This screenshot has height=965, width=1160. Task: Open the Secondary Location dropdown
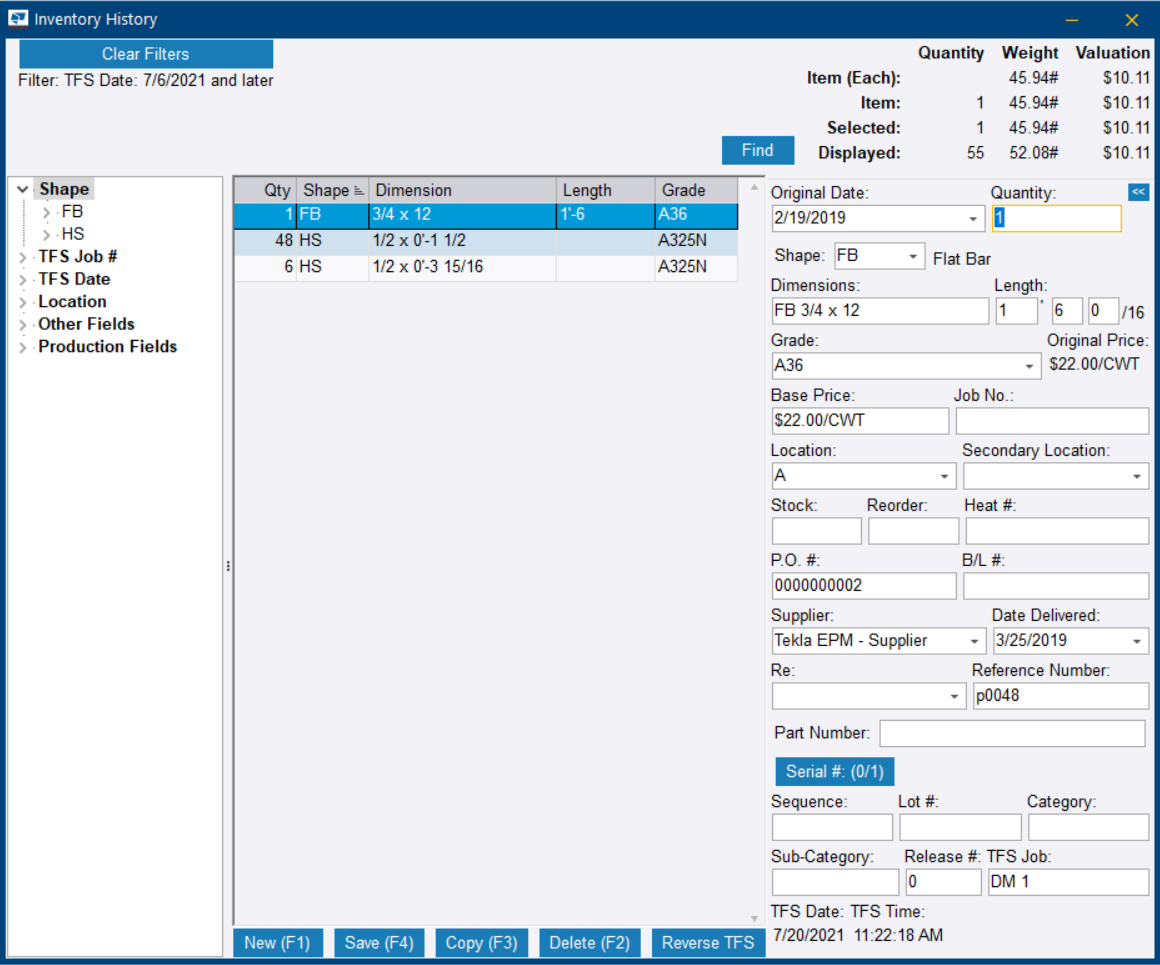click(1137, 476)
